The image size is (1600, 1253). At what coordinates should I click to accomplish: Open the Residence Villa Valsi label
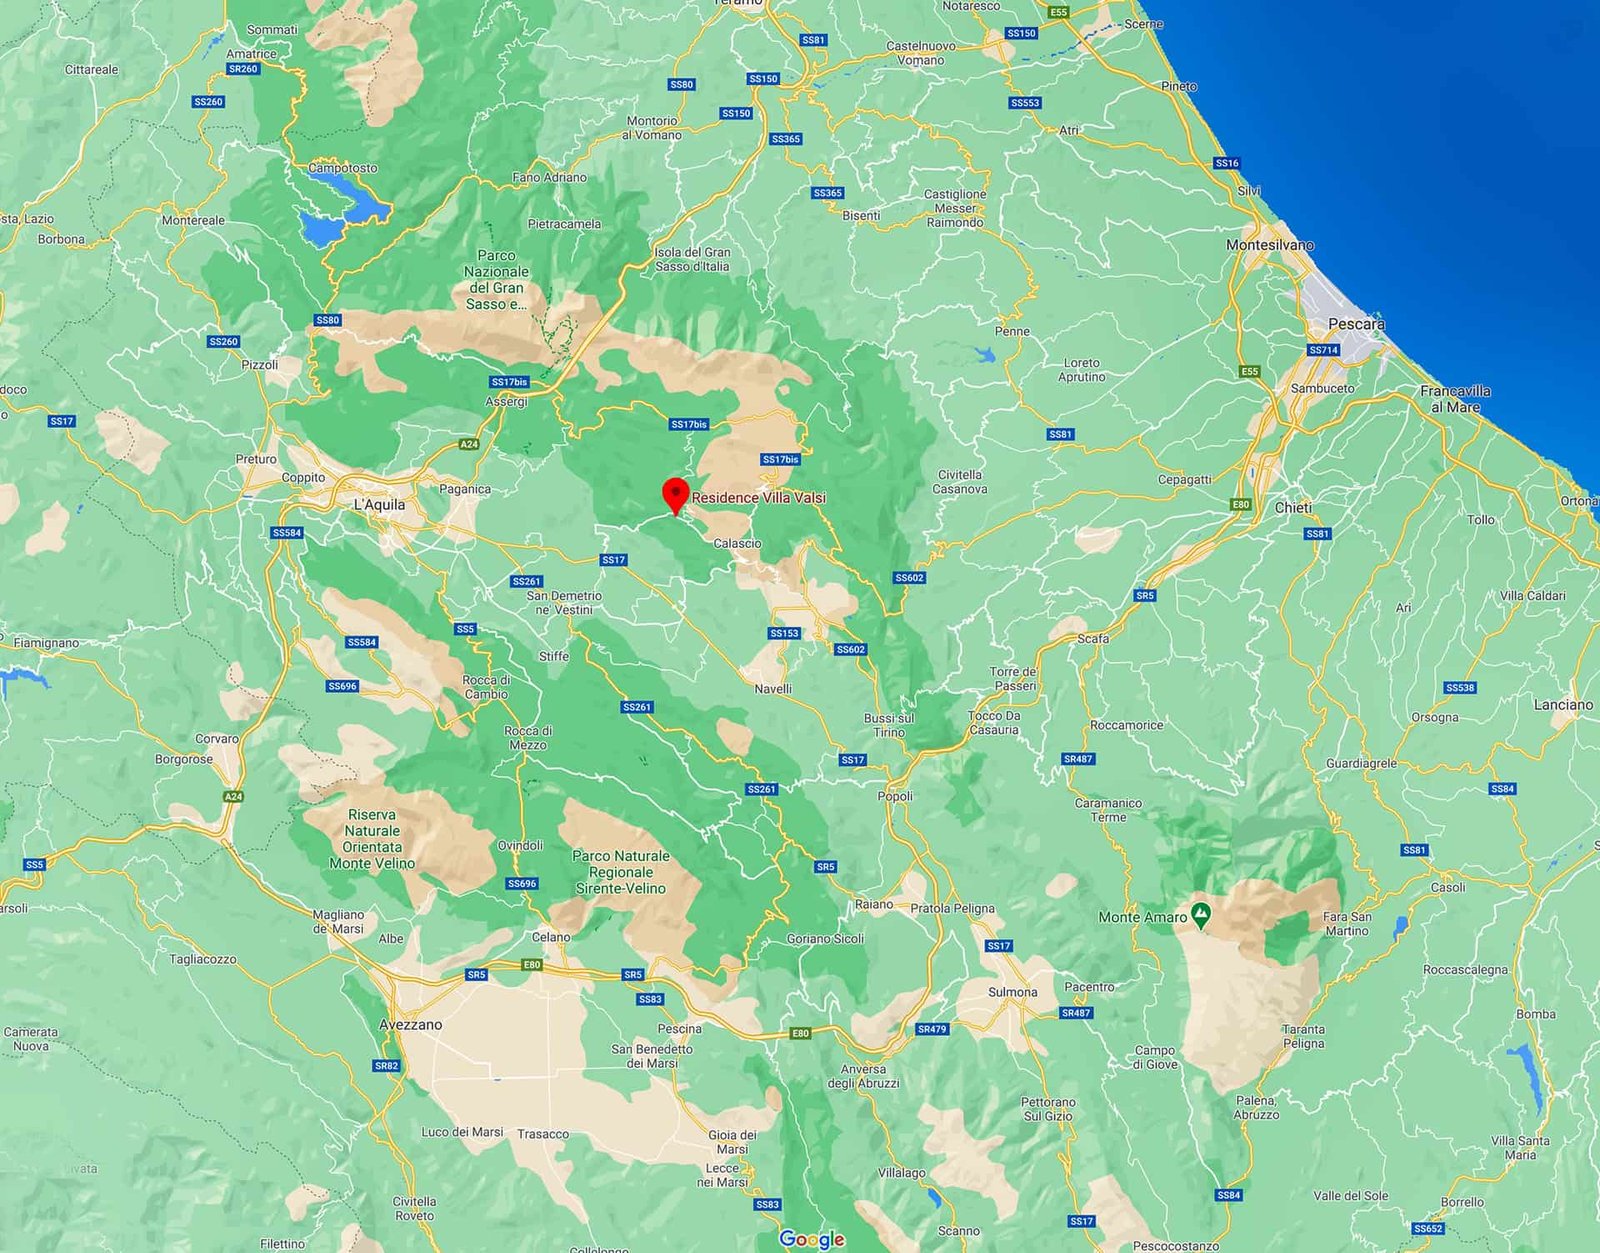758,498
